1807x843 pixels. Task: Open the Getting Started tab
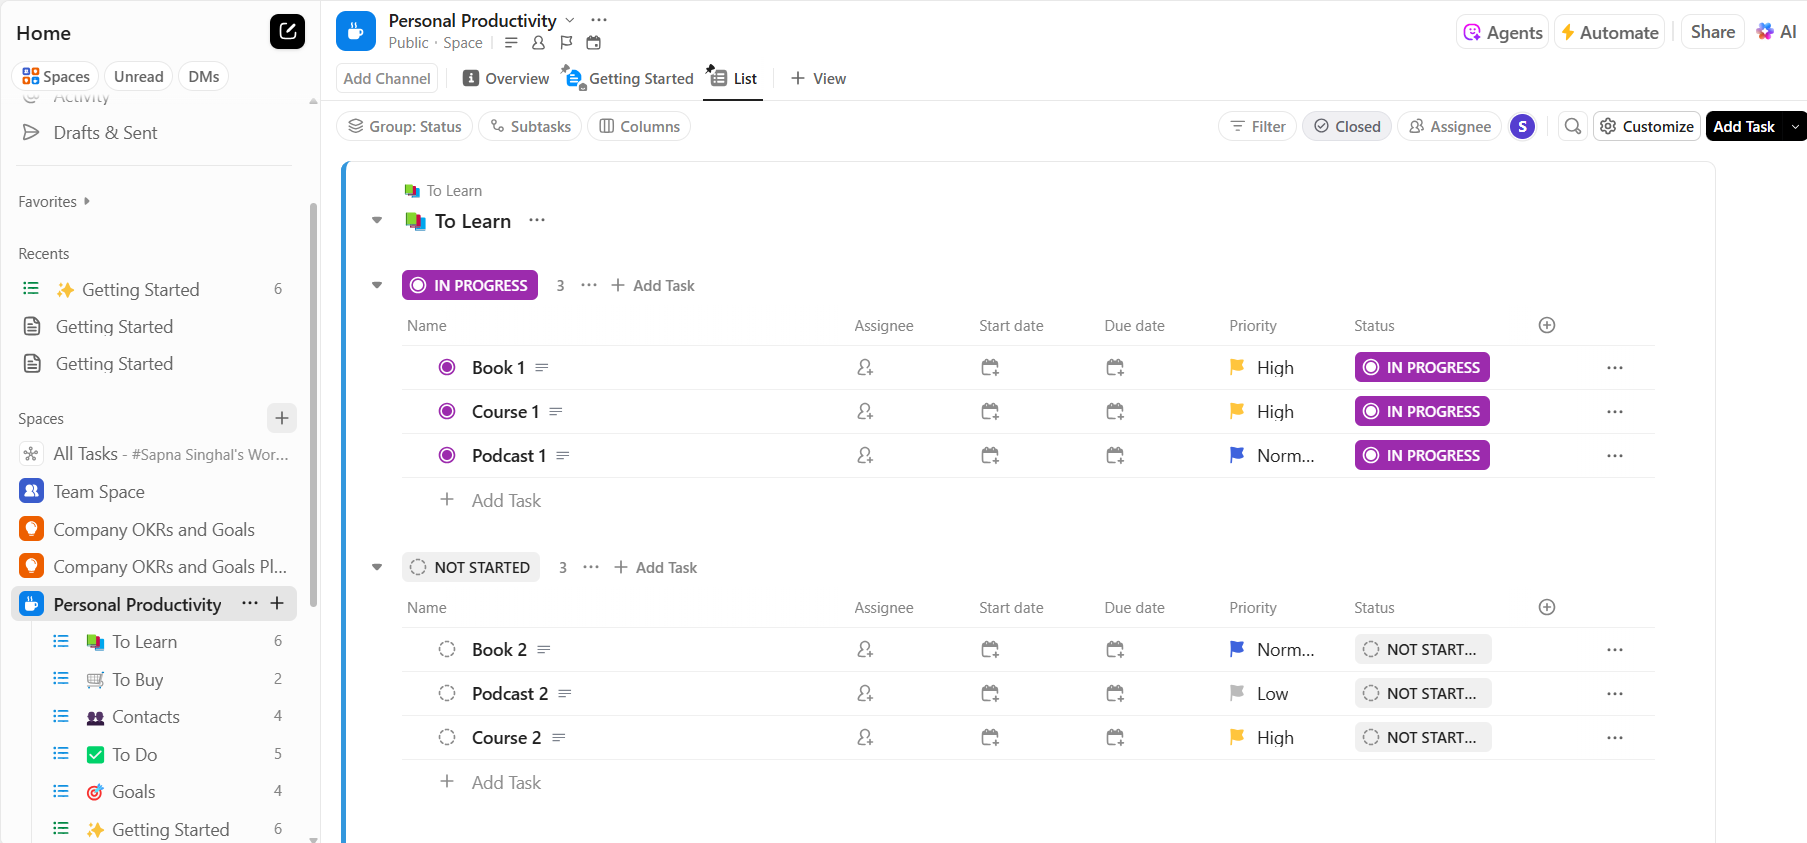[x=629, y=79]
